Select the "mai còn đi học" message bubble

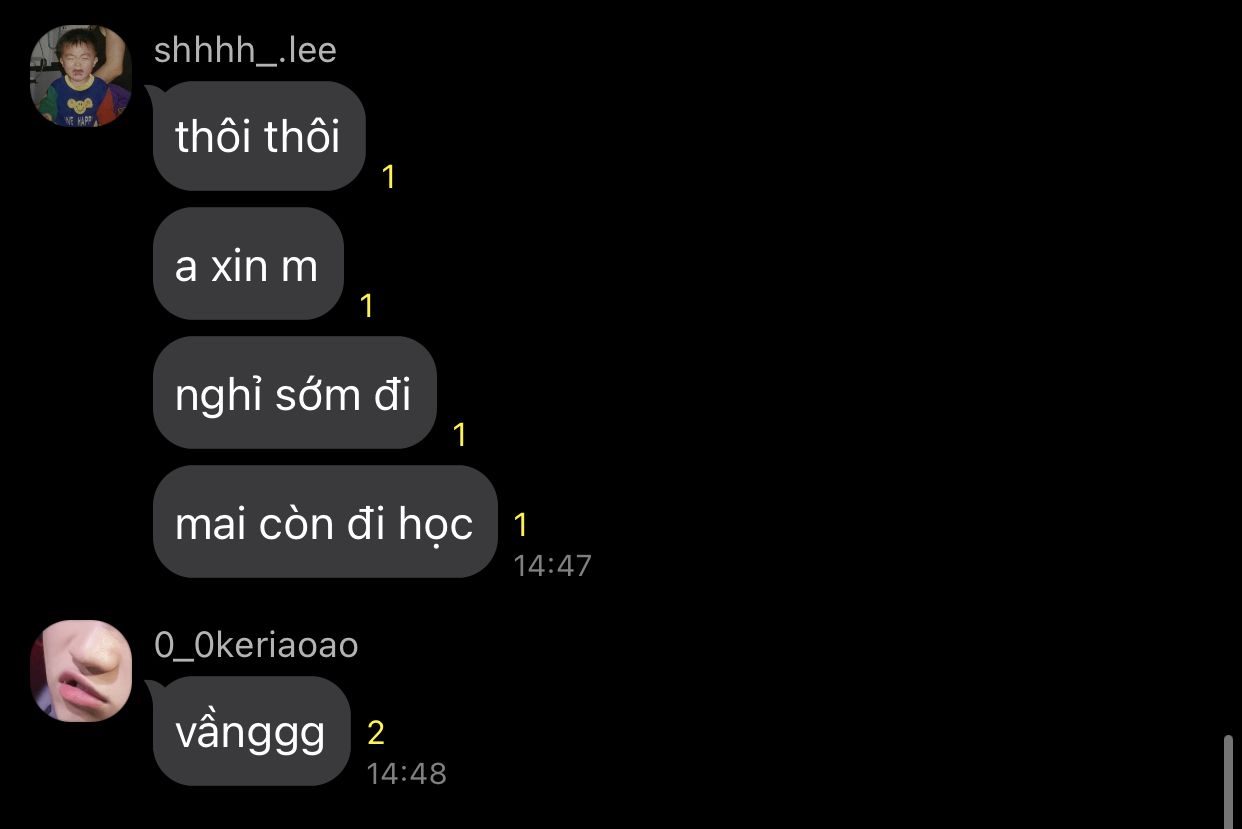(325, 522)
